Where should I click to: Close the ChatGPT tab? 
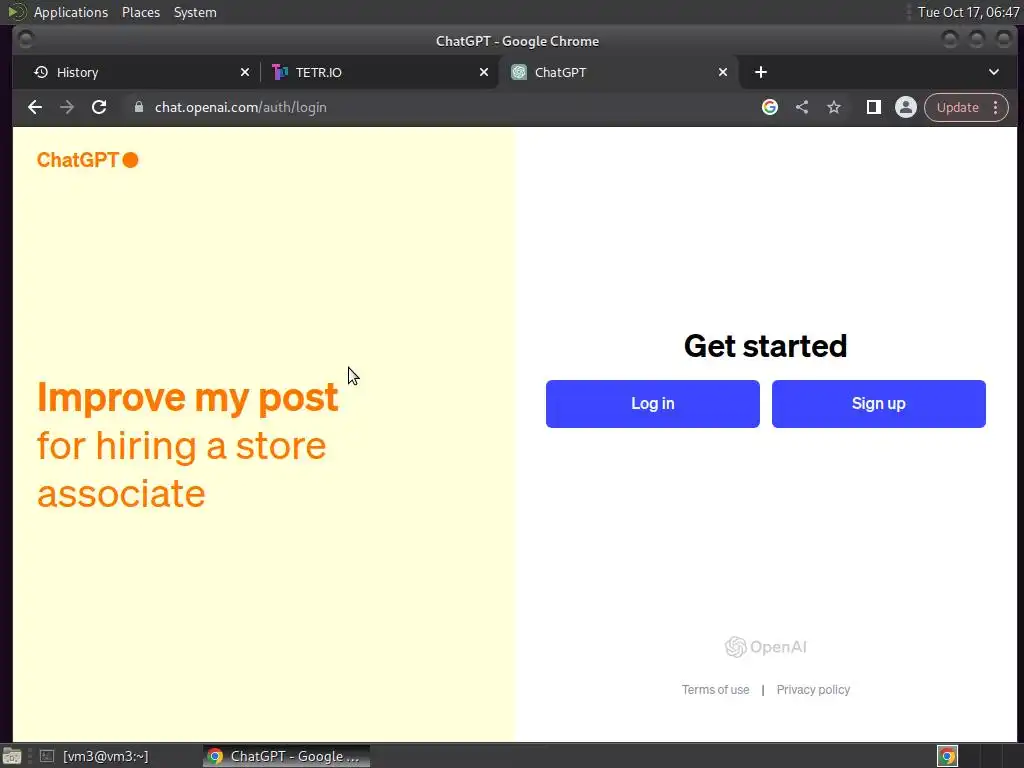pos(723,72)
